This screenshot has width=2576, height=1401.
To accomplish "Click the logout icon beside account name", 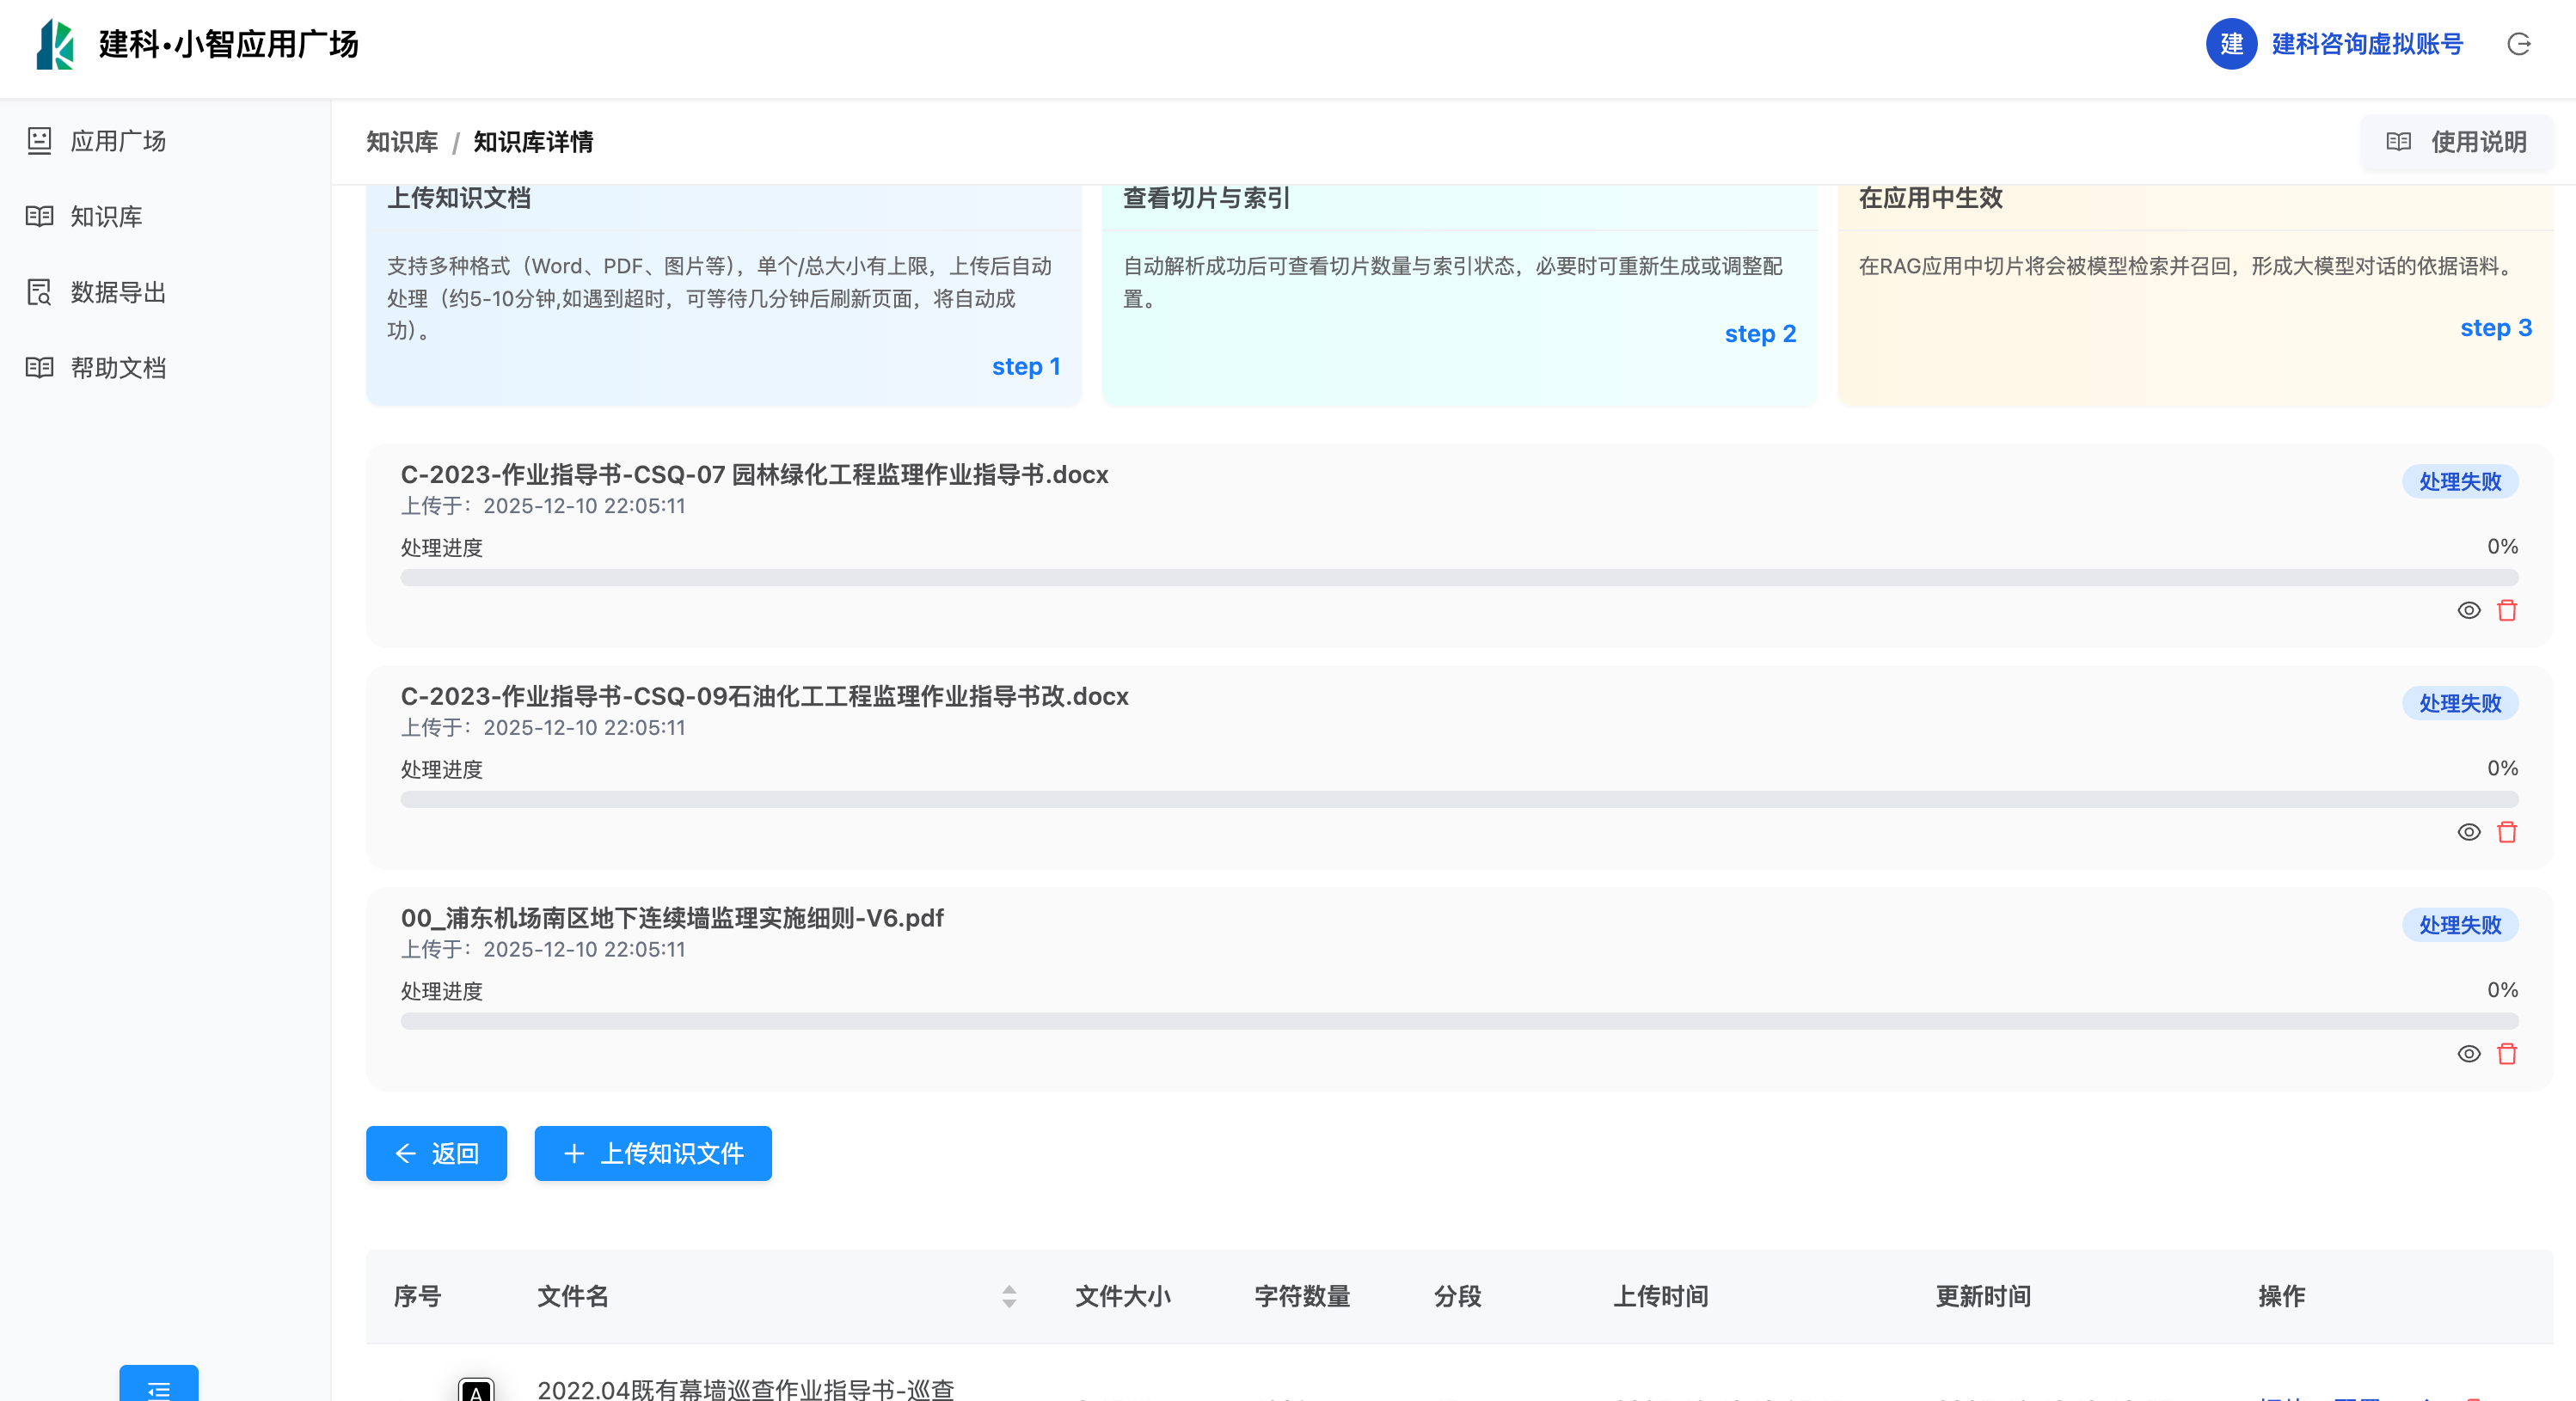I will 2518,44.
